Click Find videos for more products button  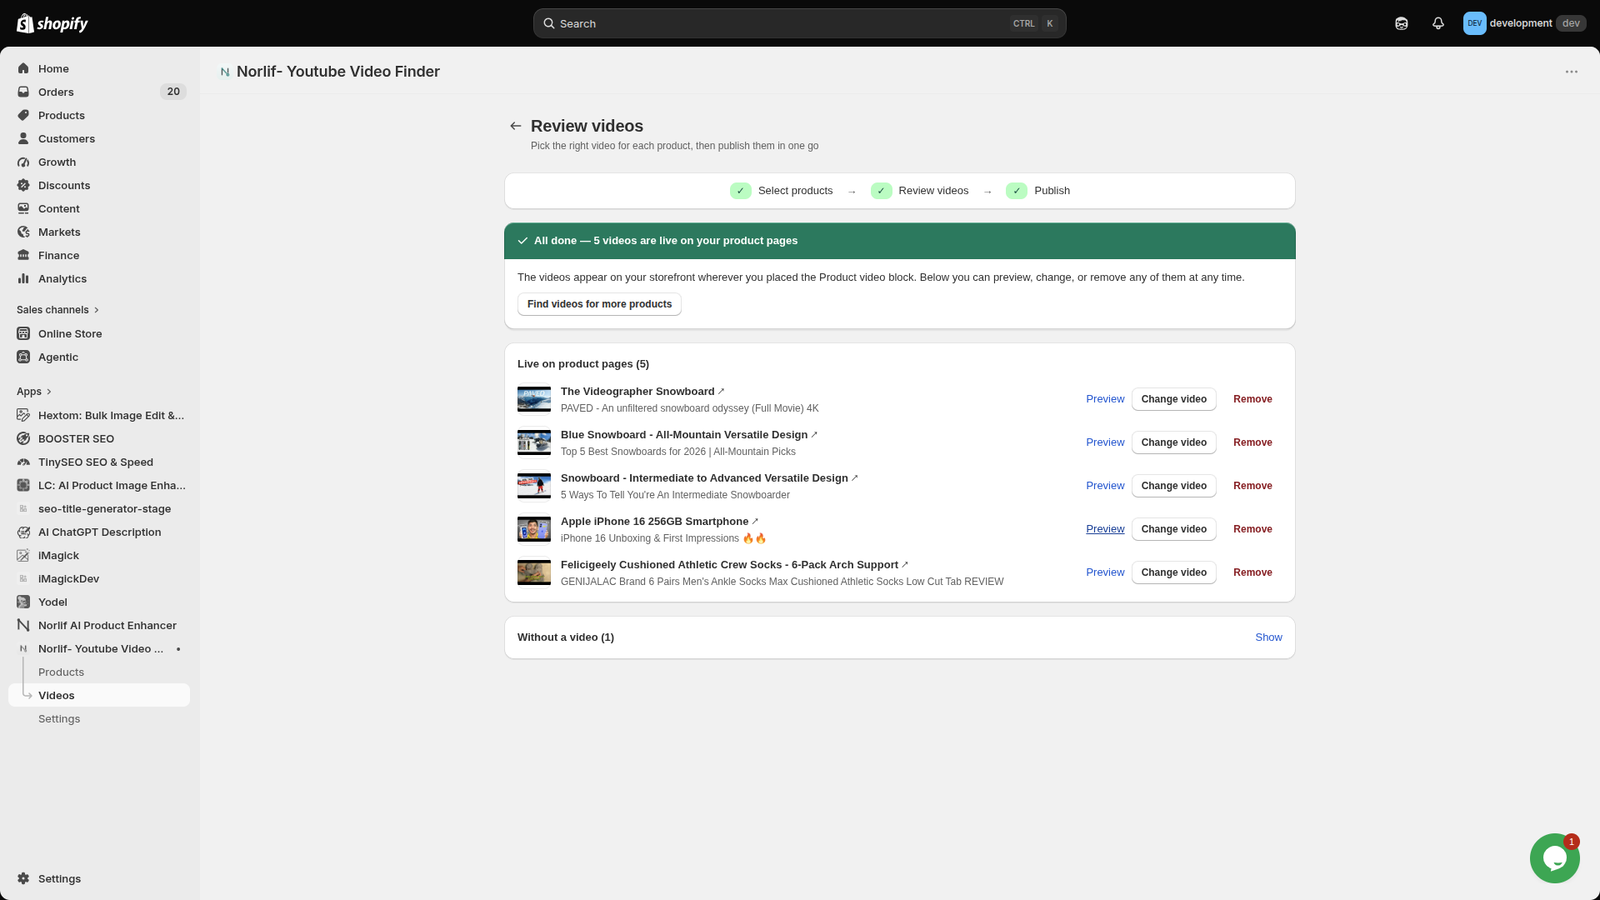point(599,304)
